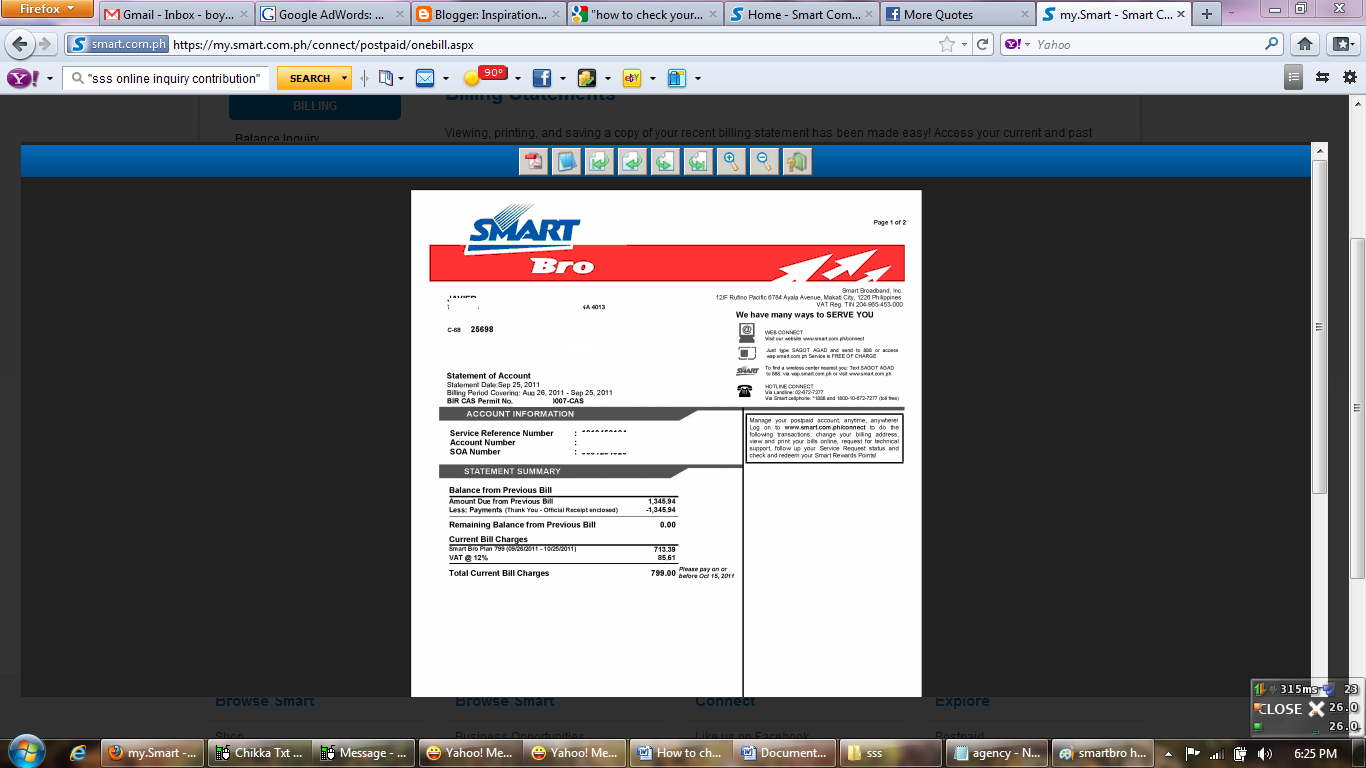
Task: Go to next page of statement
Action: click(x=665, y=161)
